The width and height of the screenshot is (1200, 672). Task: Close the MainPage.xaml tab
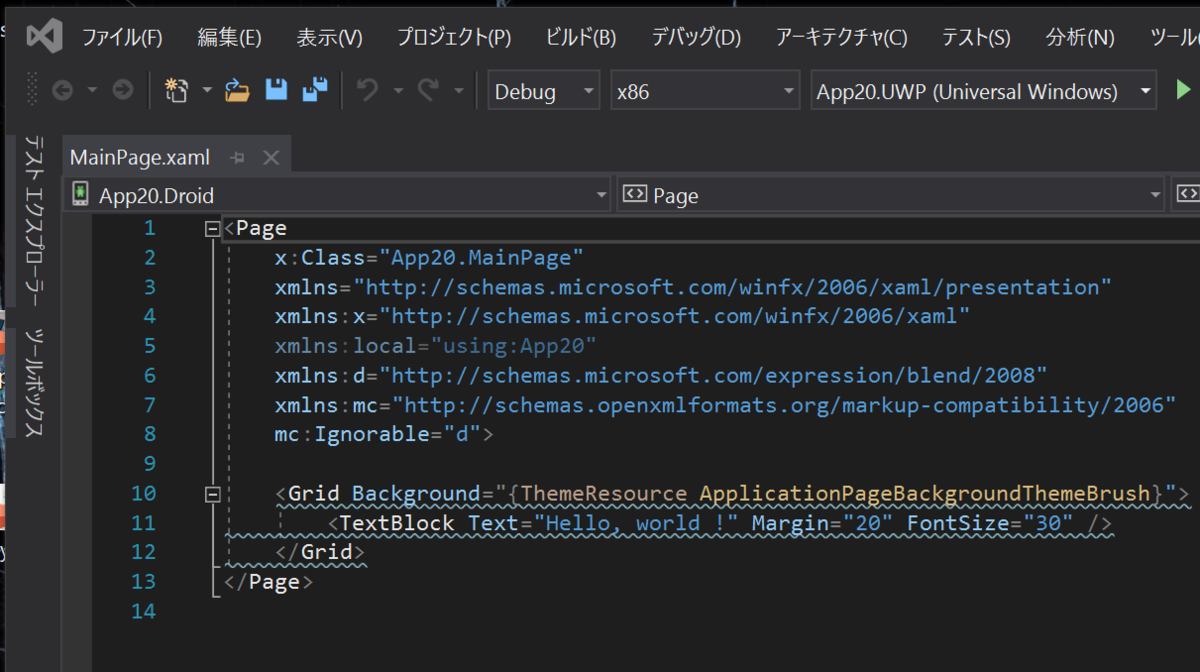tap(270, 158)
